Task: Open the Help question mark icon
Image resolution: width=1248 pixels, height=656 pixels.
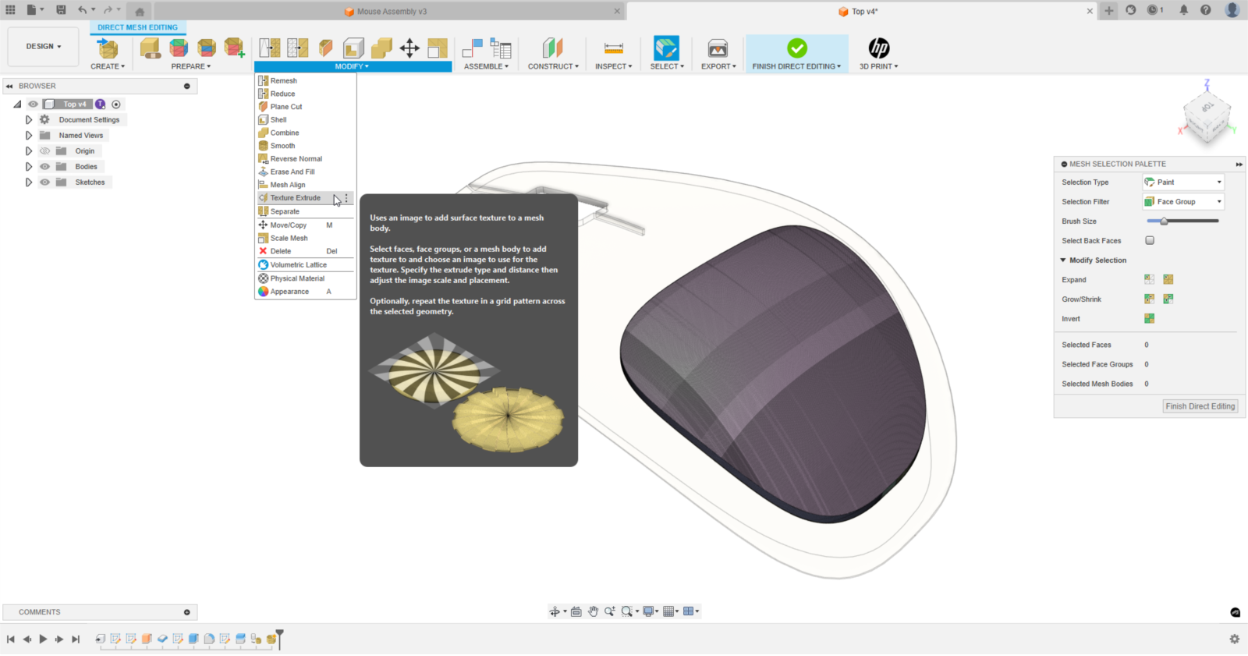Action: 1206,10
